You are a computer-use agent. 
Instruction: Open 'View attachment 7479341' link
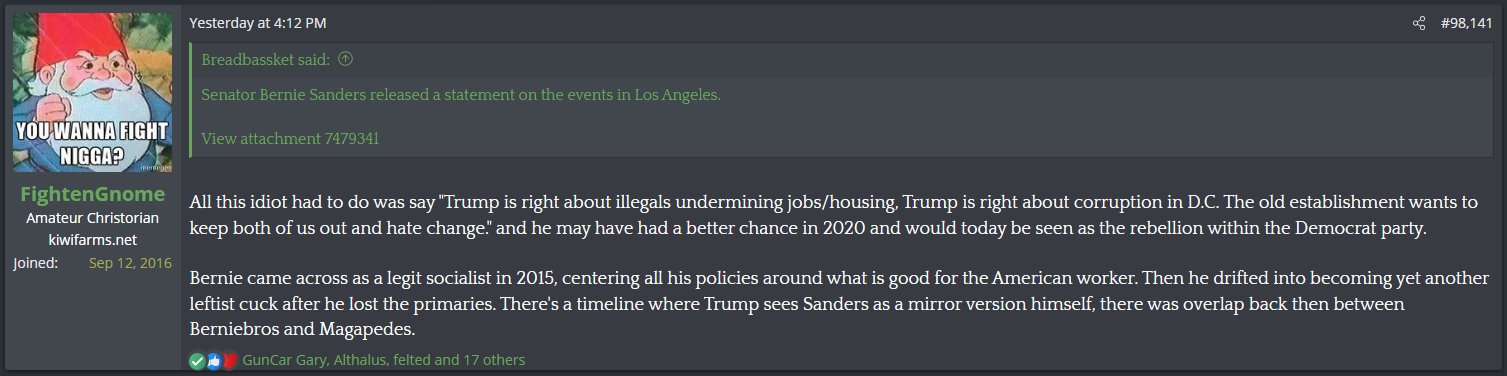pyautogui.click(x=290, y=138)
